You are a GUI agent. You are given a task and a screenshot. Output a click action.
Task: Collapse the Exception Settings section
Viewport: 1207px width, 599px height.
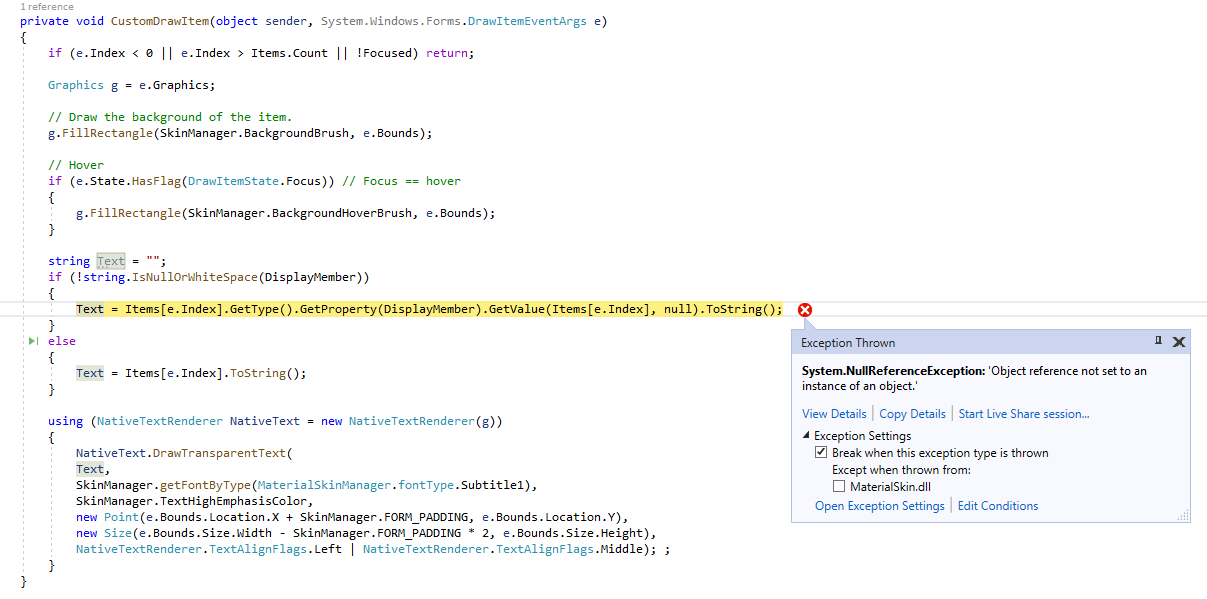pyautogui.click(x=806, y=436)
